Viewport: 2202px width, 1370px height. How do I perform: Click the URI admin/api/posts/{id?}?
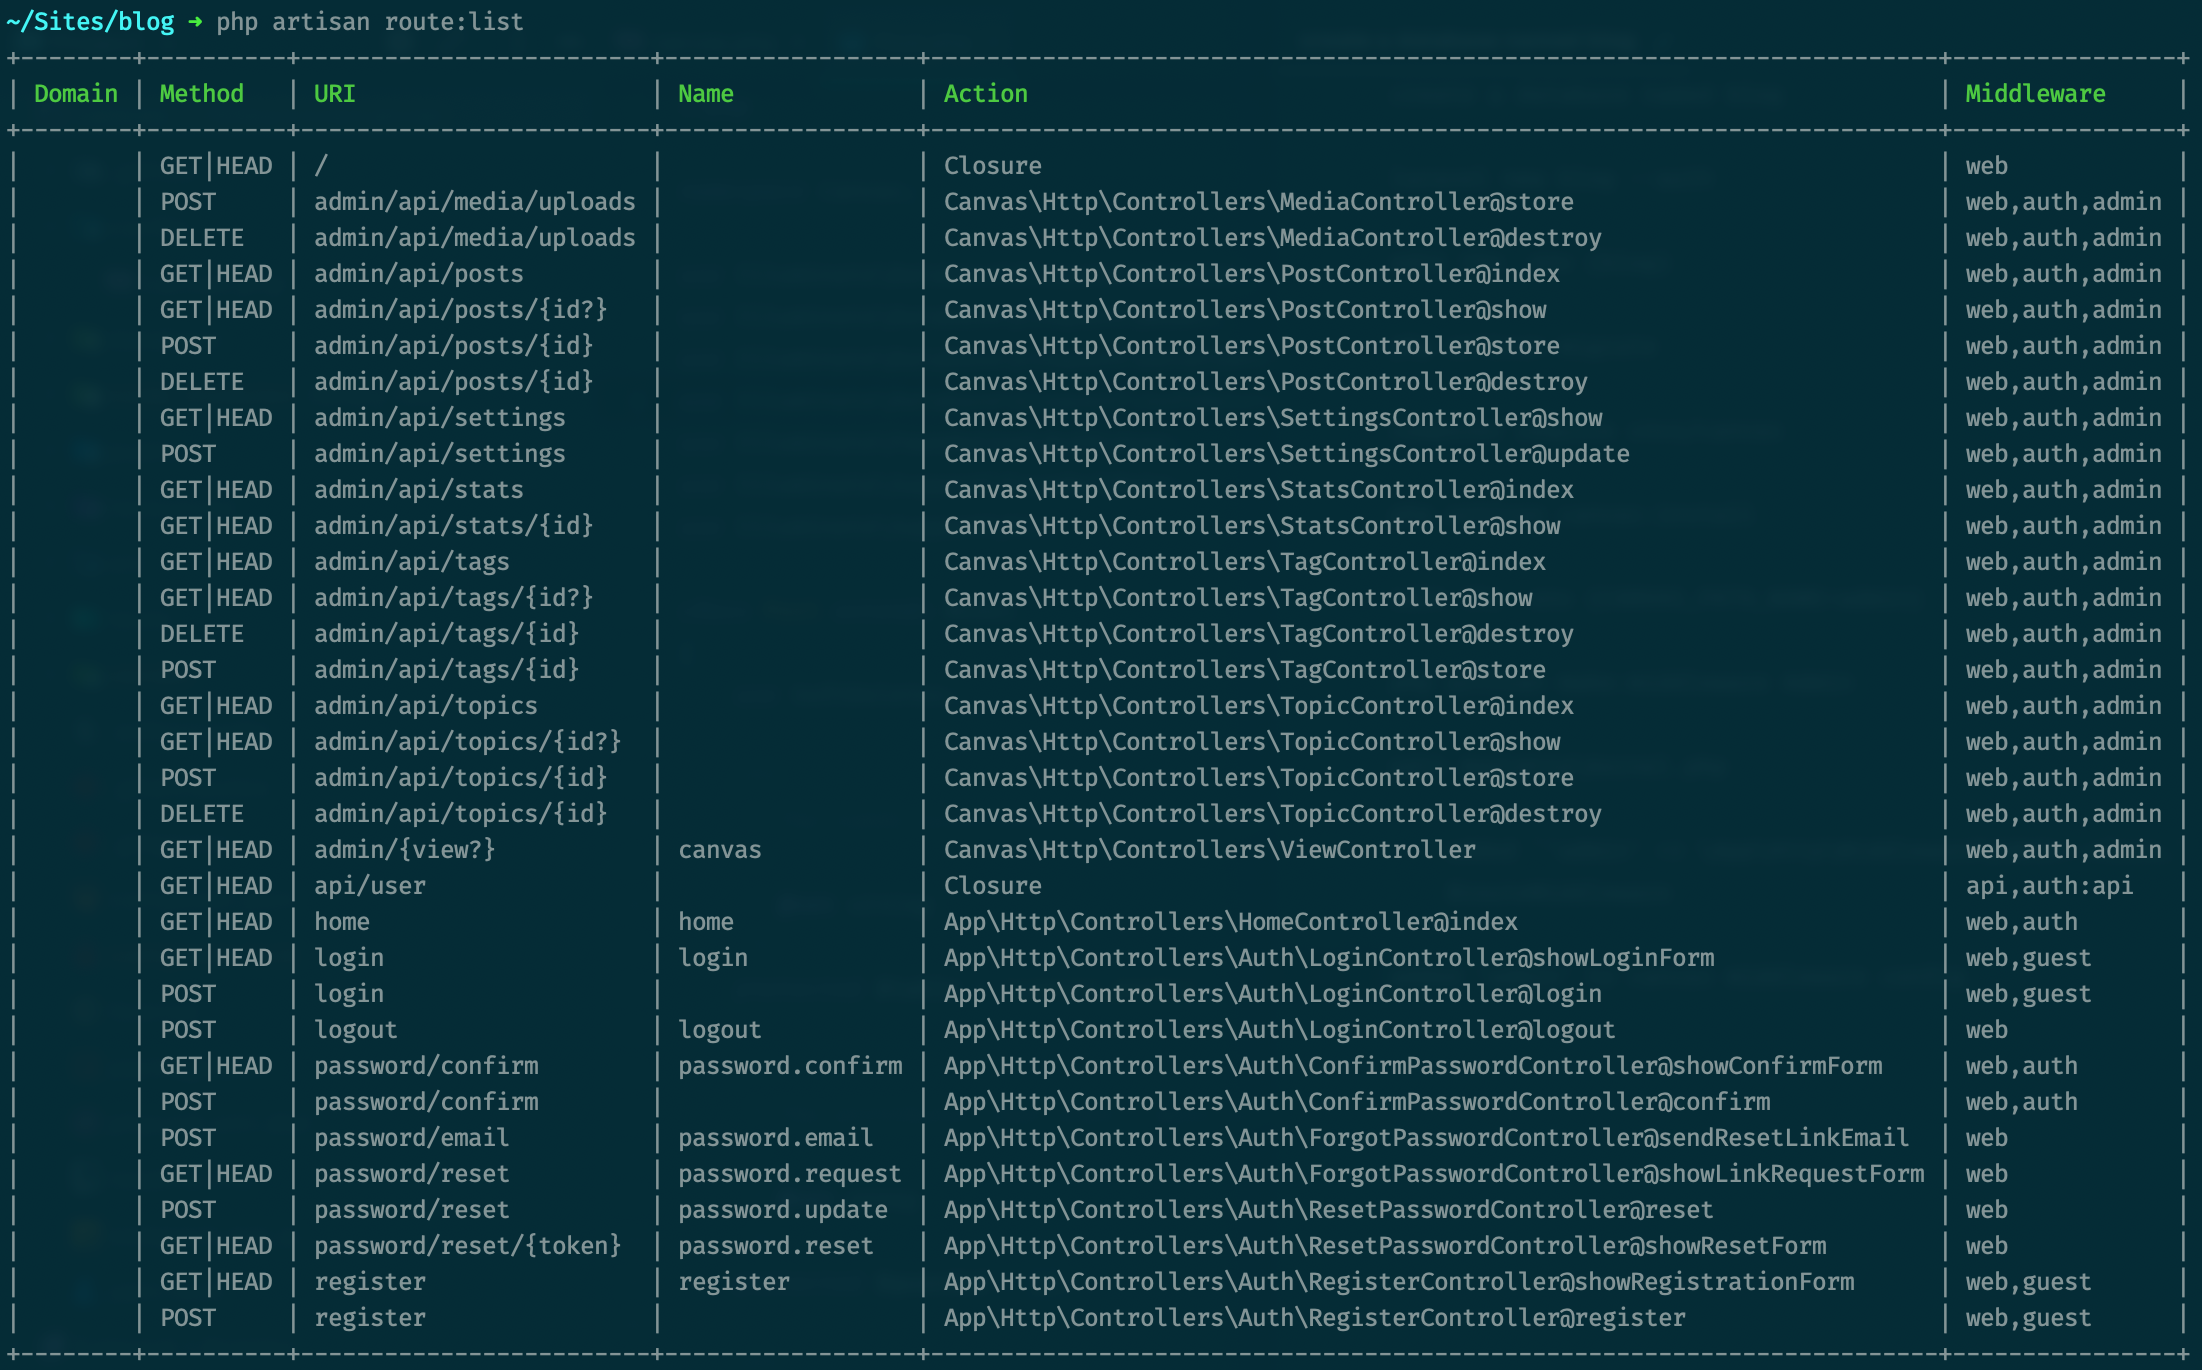(x=461, y=310)
